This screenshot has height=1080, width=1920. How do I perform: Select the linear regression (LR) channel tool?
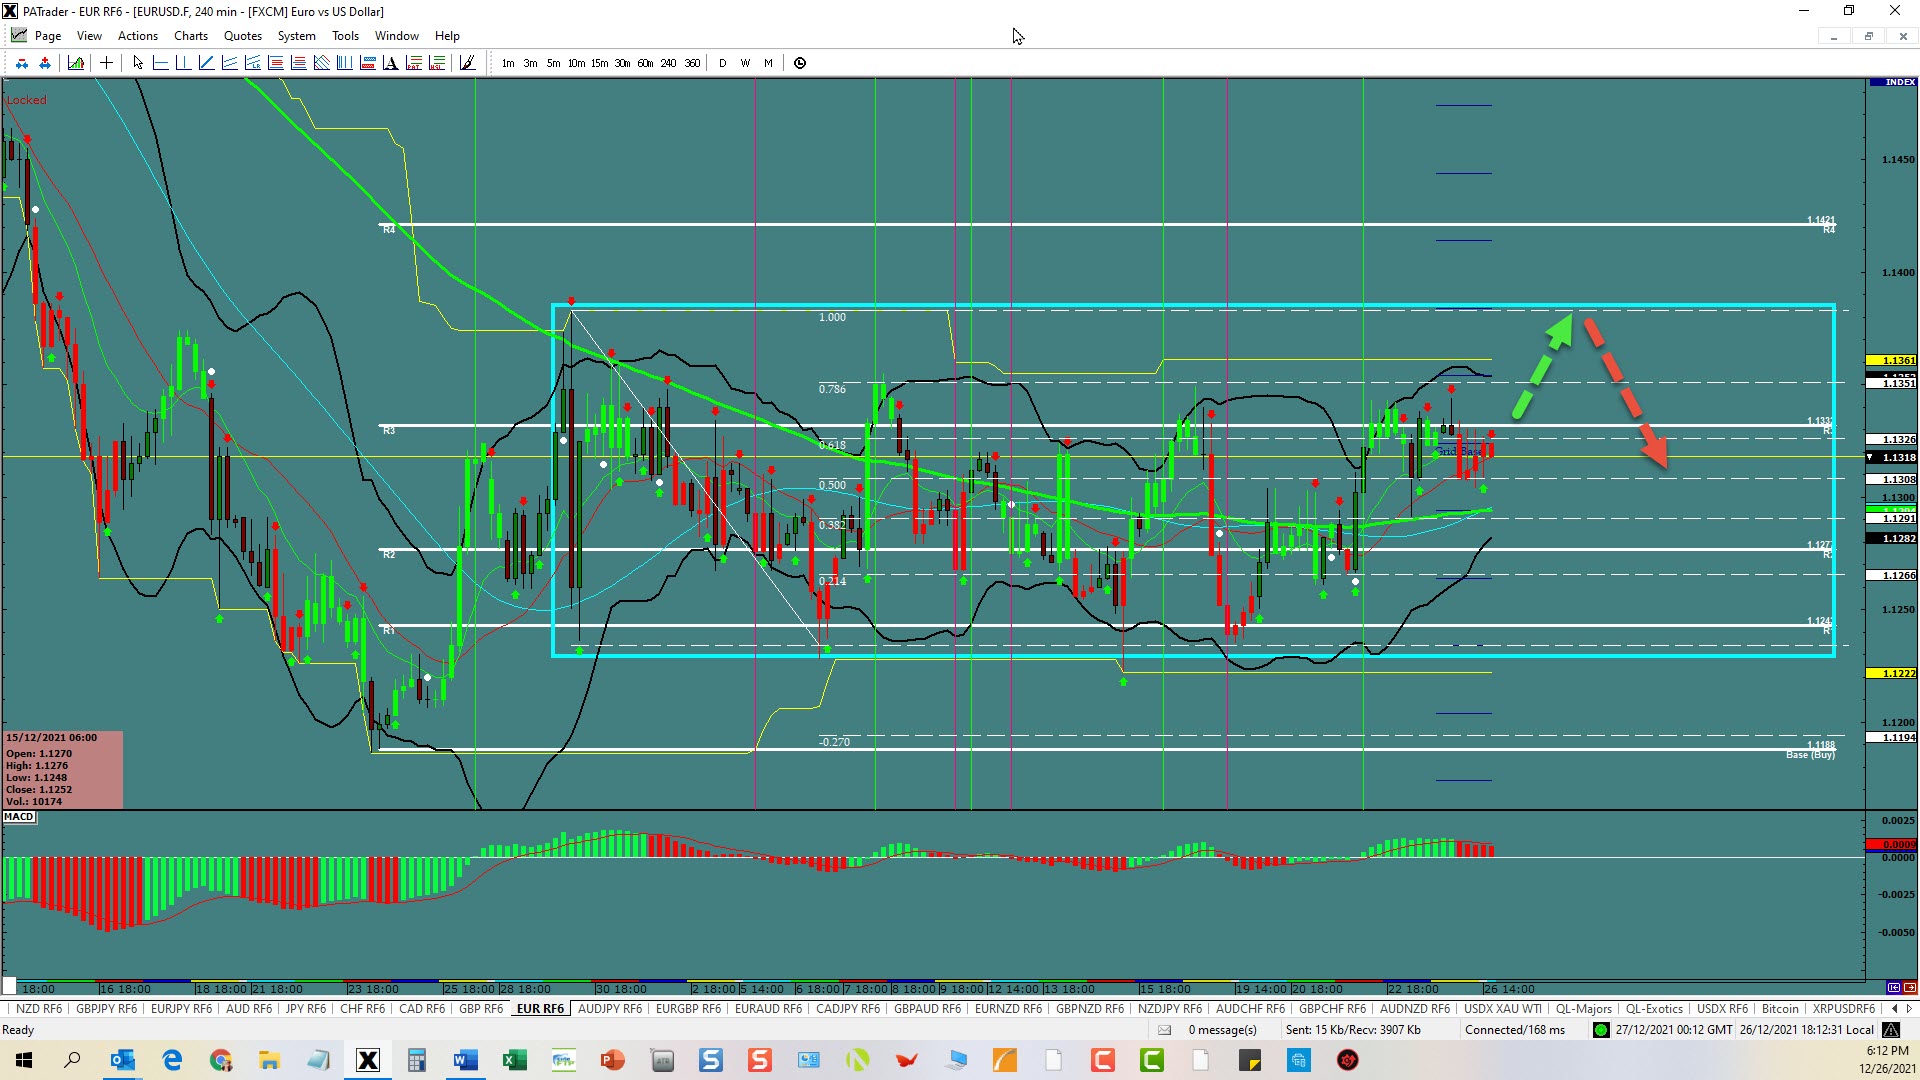tap(252, 63)
